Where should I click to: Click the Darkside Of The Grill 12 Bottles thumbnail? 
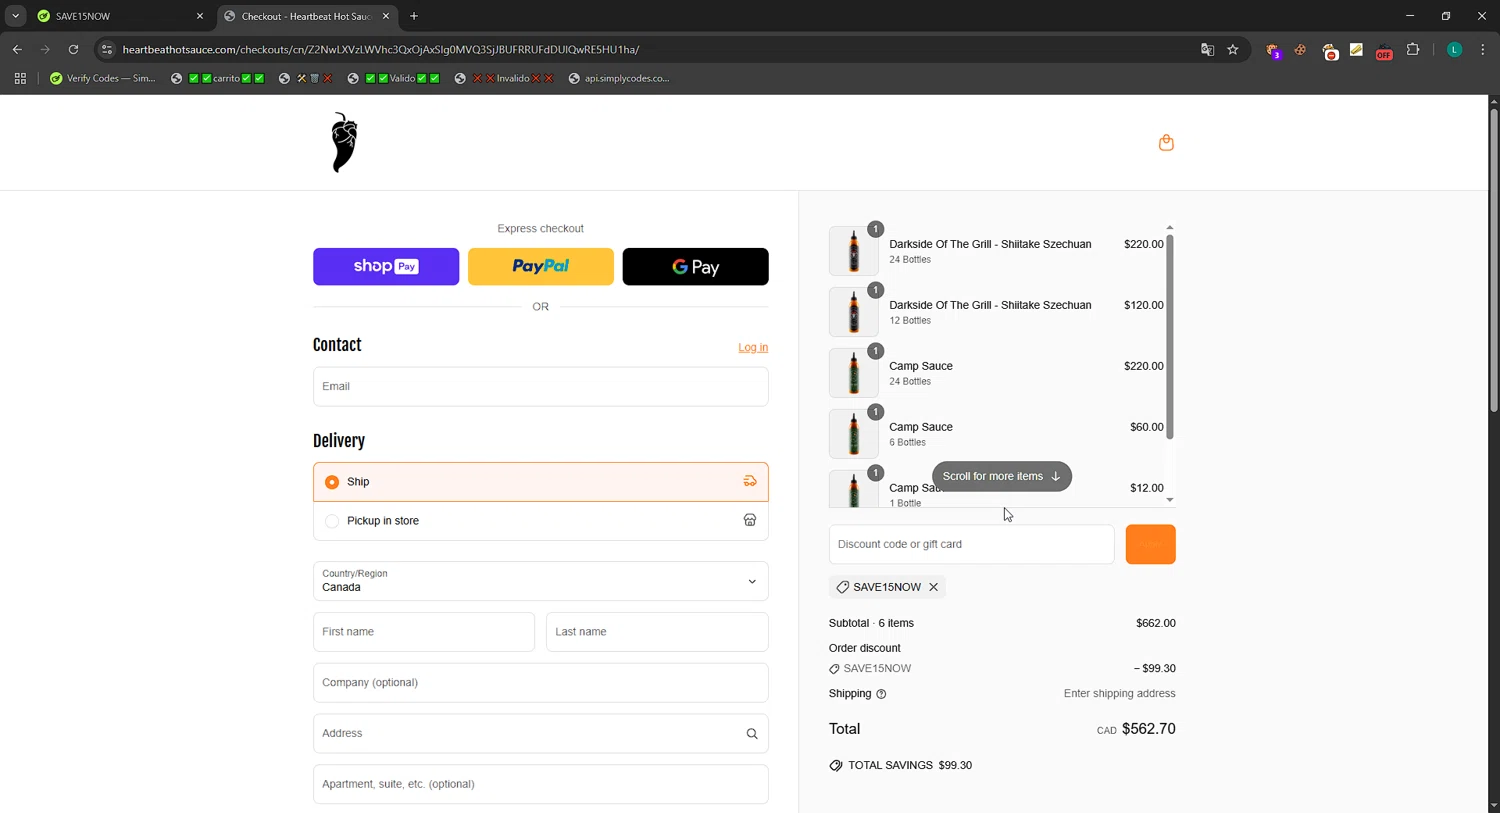point(854,312)
